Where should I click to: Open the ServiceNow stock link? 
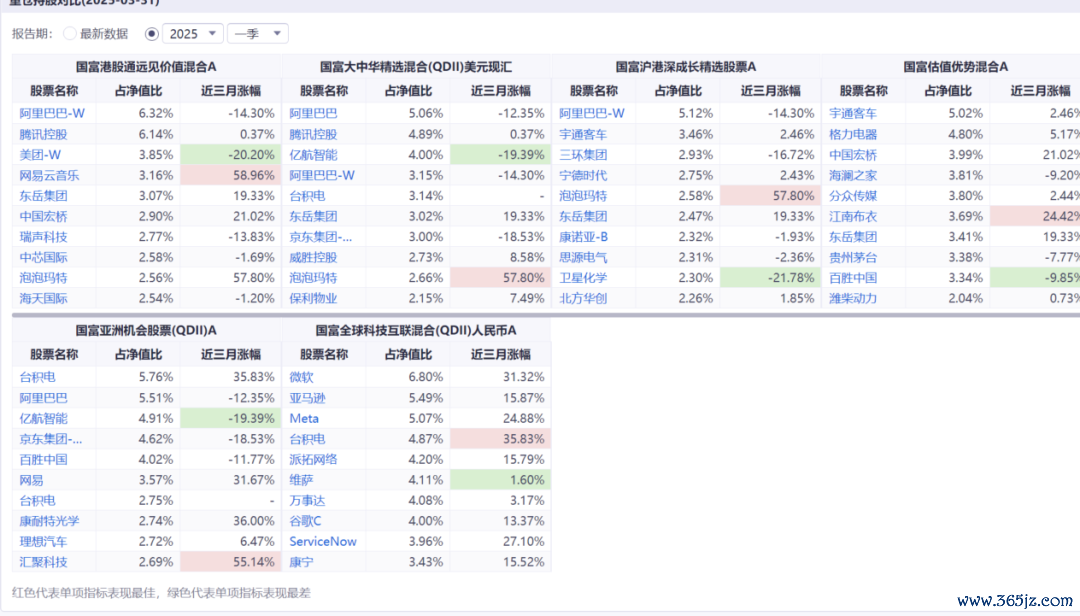[323, 542]
